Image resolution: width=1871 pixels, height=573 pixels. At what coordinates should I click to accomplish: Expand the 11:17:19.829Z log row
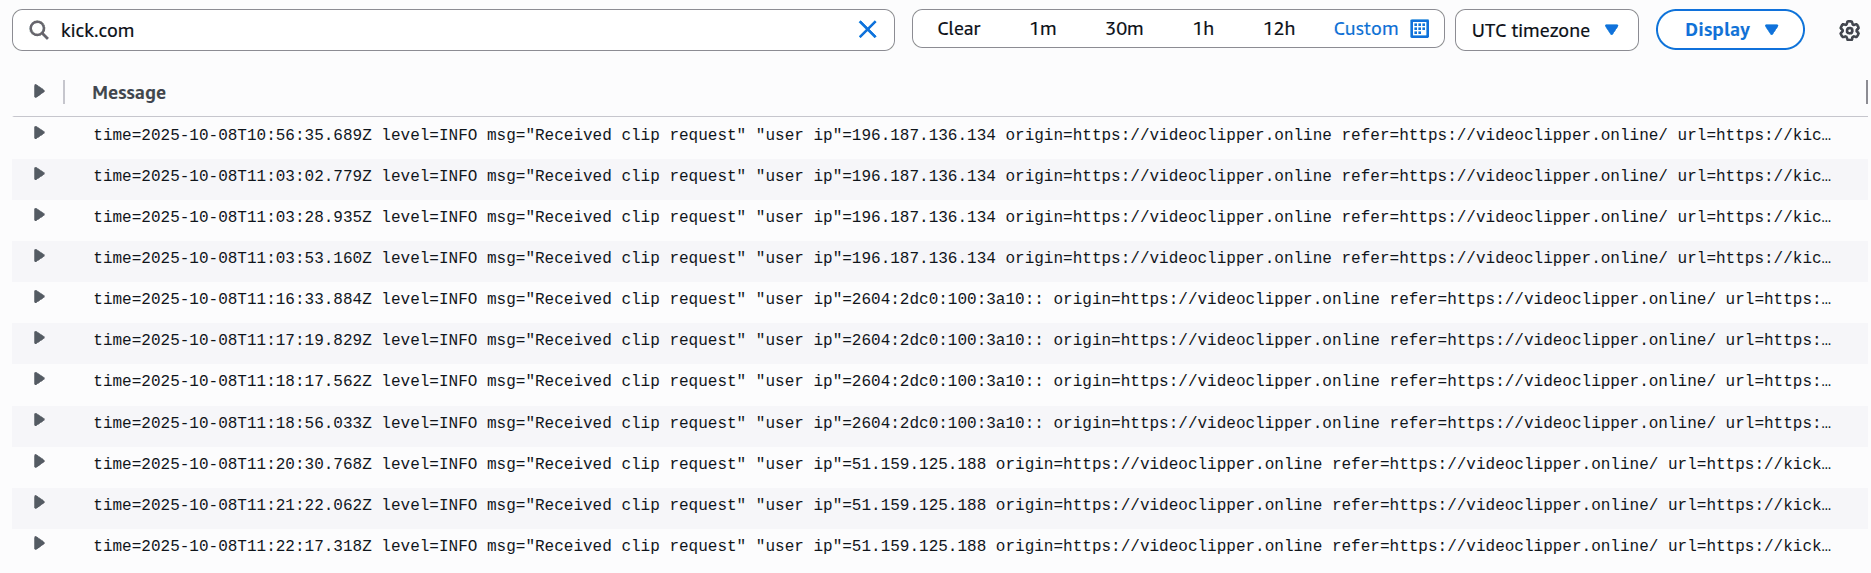[39, 338]
